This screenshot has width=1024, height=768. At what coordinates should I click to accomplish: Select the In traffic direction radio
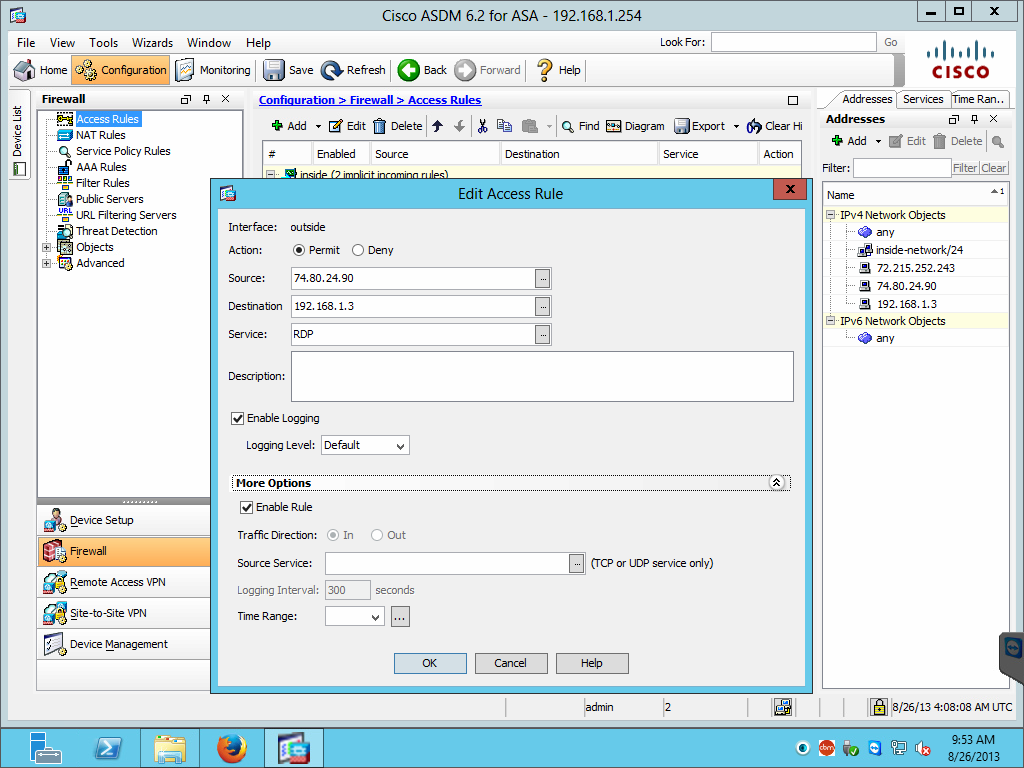click(x=333, y=535)
